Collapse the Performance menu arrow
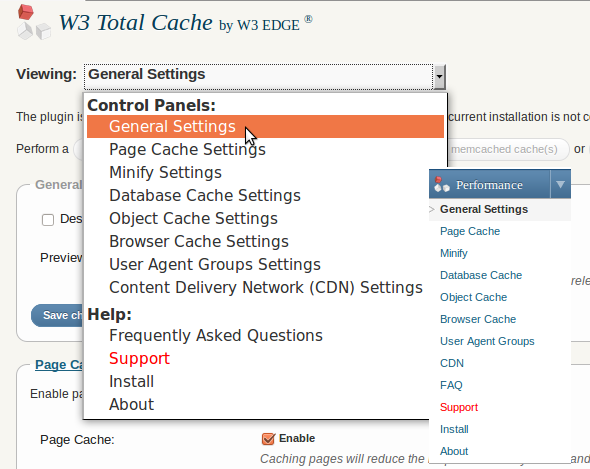This screenshot has height=469, width=590. click(x=560, y=184)
